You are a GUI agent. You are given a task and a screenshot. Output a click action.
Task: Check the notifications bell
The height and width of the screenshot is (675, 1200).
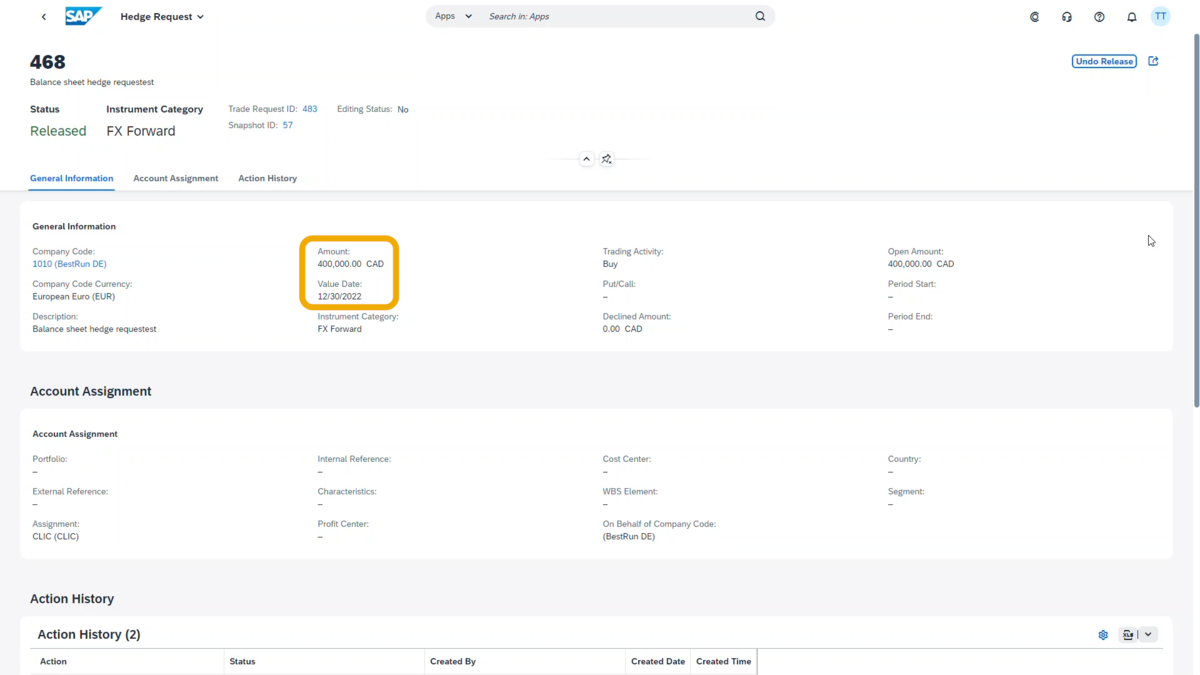tap(1131, 16)
